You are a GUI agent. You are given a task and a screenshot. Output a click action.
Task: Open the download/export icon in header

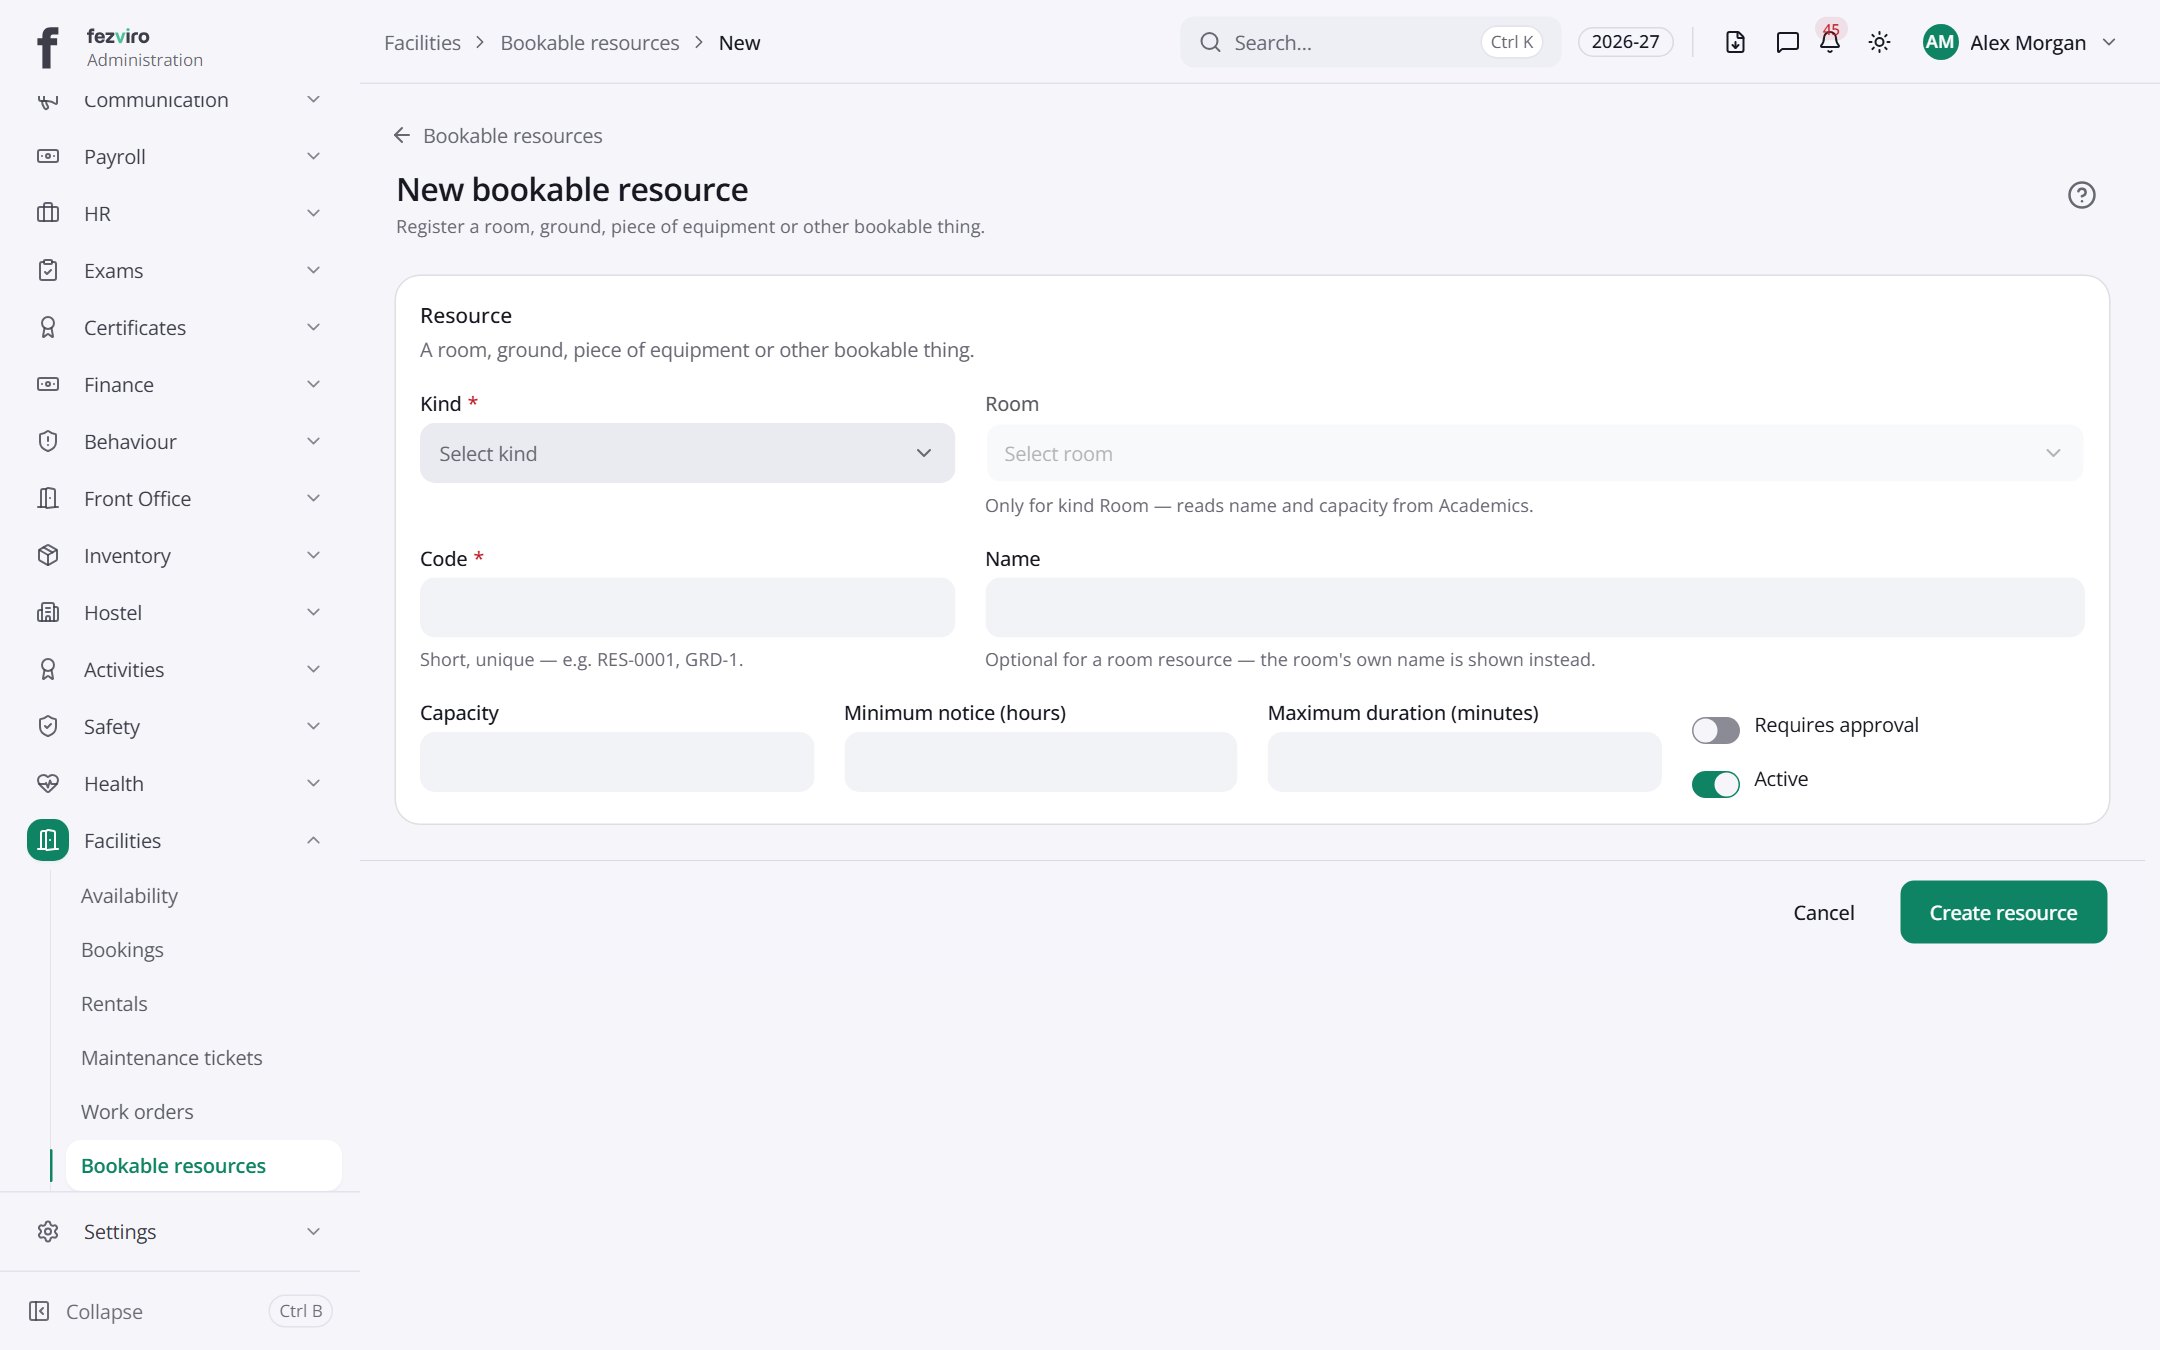pos(1735,42)
